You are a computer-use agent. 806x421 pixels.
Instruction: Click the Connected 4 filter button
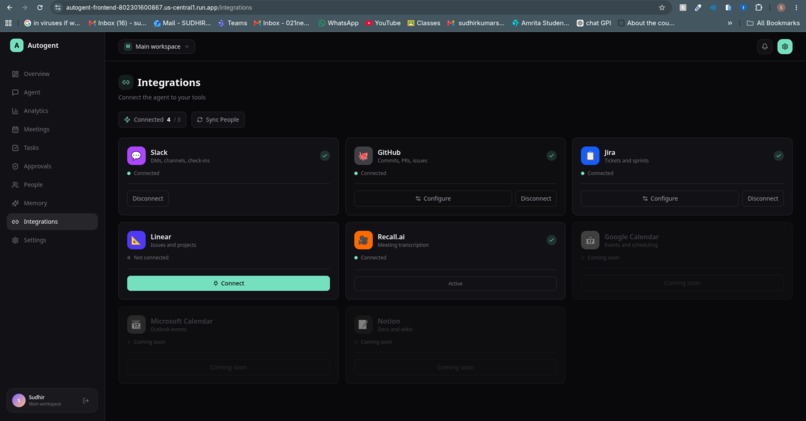(152, 120)
